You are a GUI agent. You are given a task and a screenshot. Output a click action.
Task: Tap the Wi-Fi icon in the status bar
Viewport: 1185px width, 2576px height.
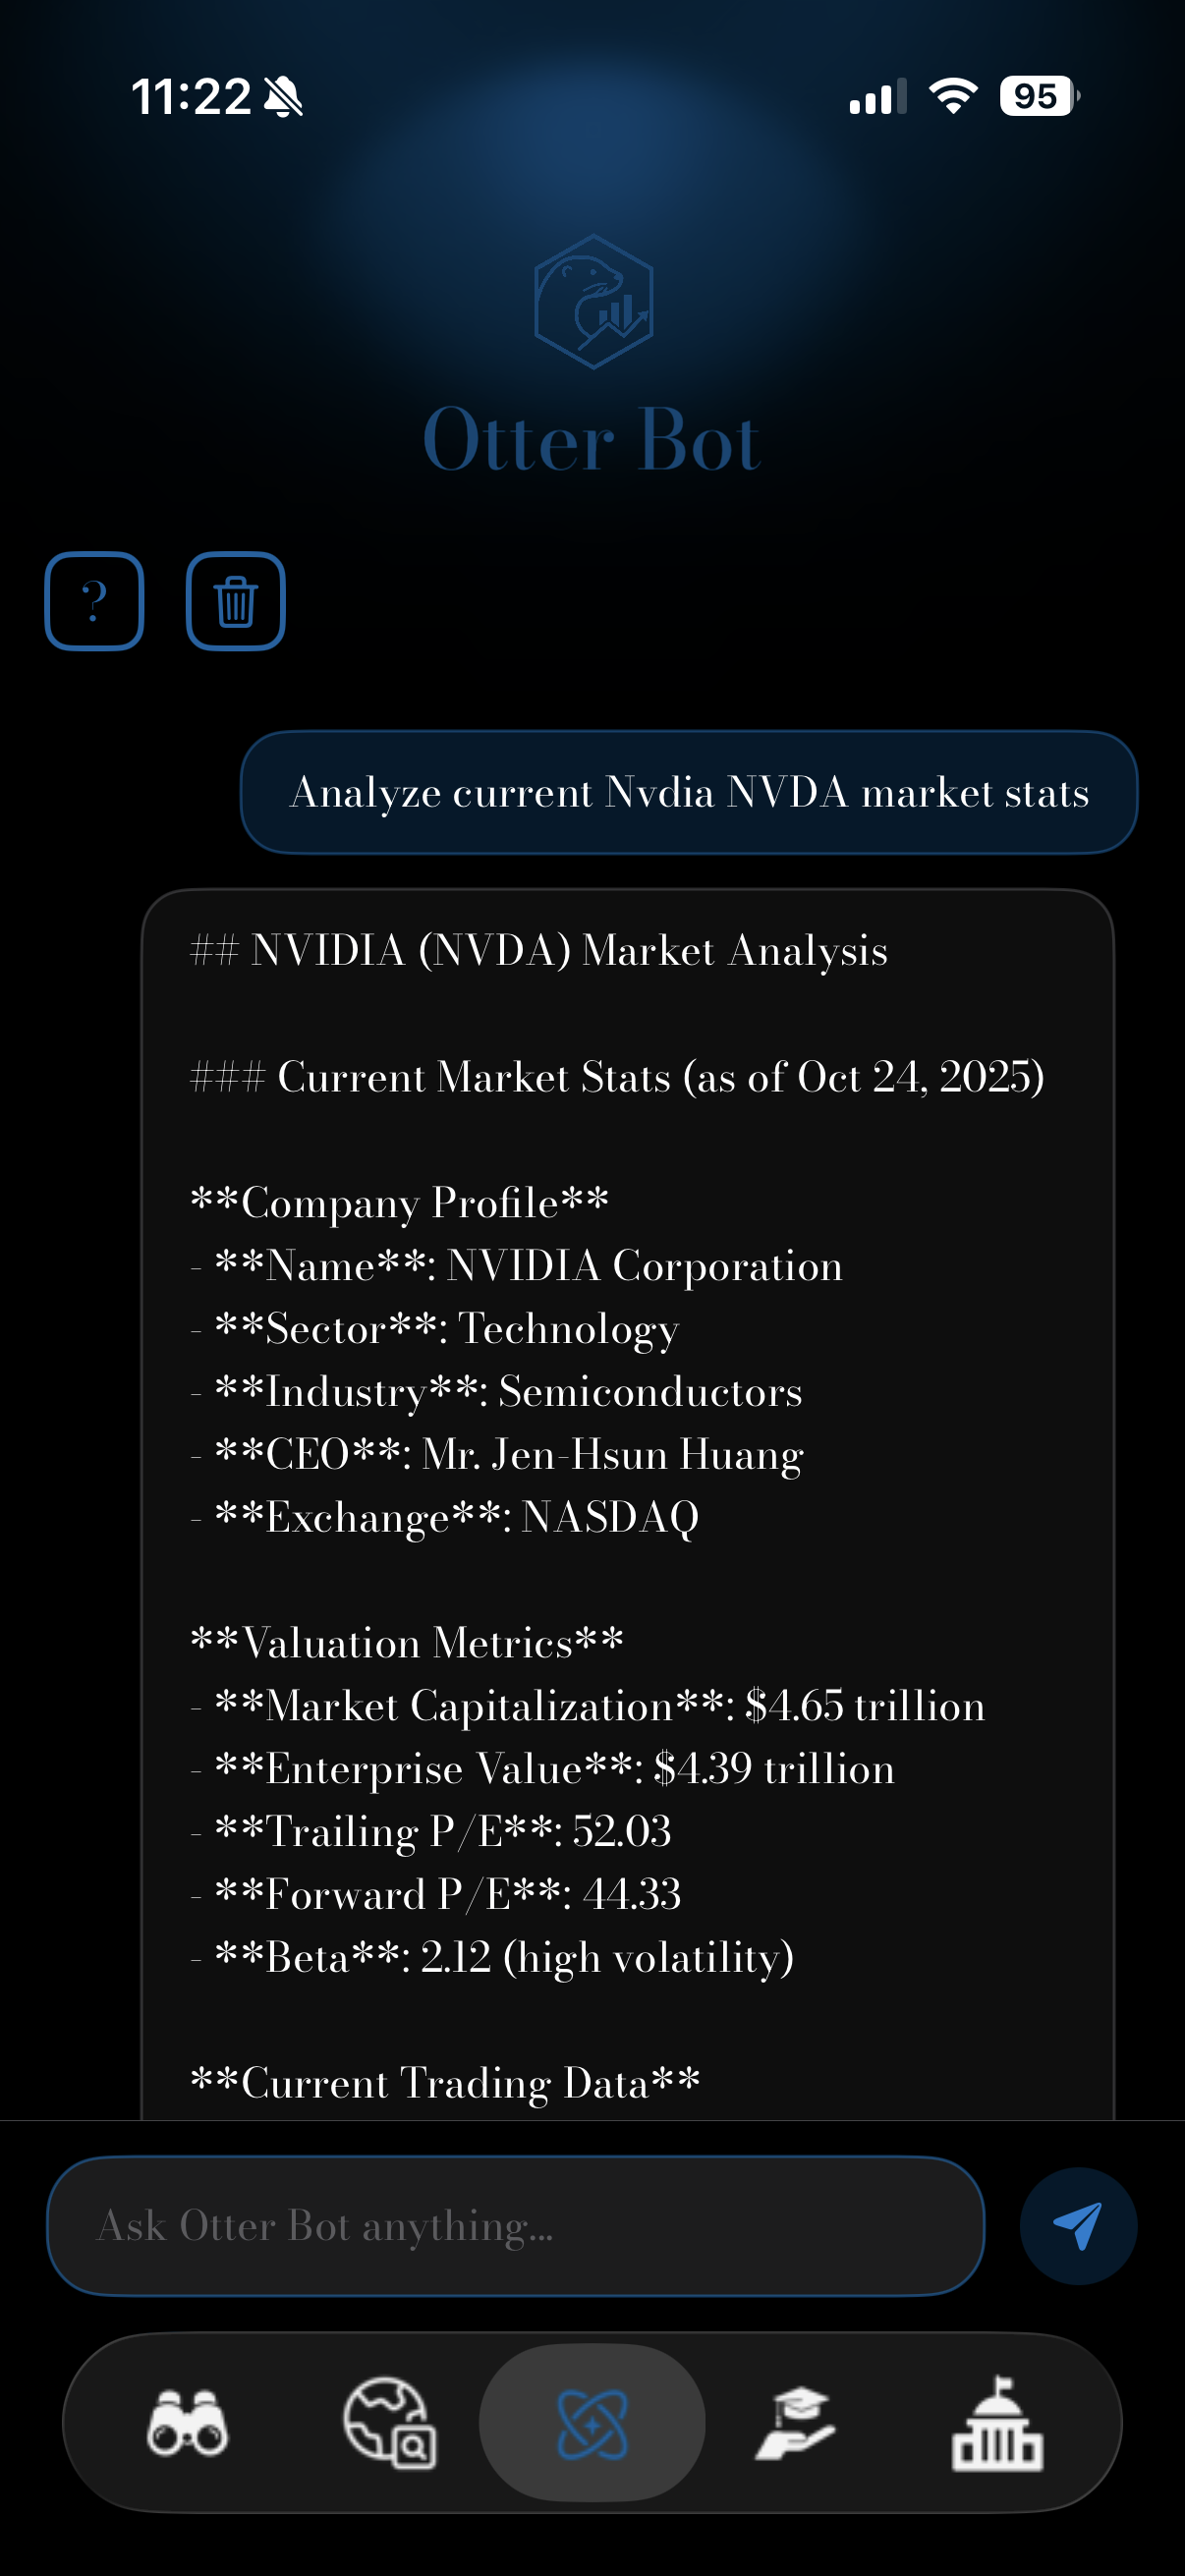[x=952, y=96]
